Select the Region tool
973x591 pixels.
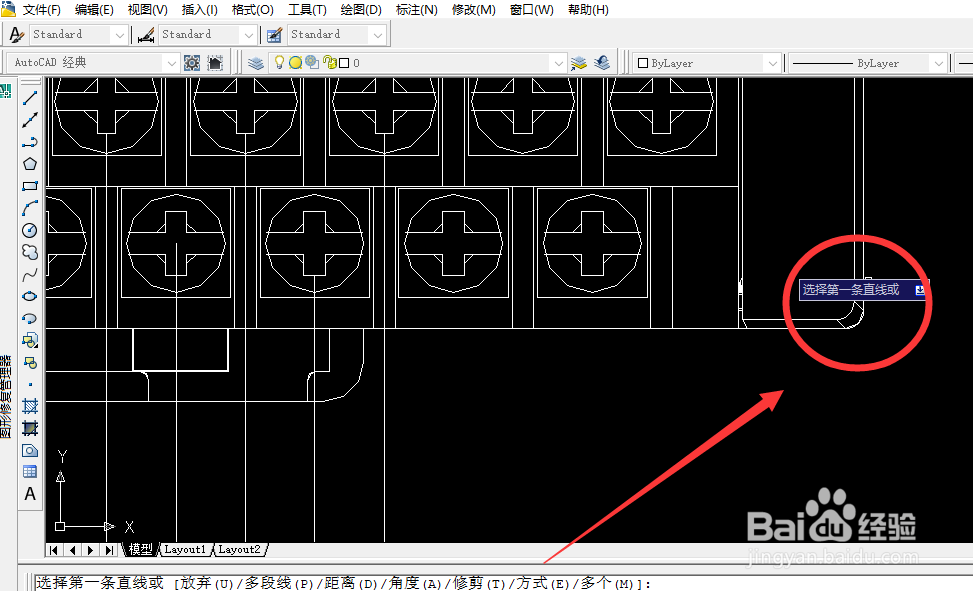(x=30, y=450)
